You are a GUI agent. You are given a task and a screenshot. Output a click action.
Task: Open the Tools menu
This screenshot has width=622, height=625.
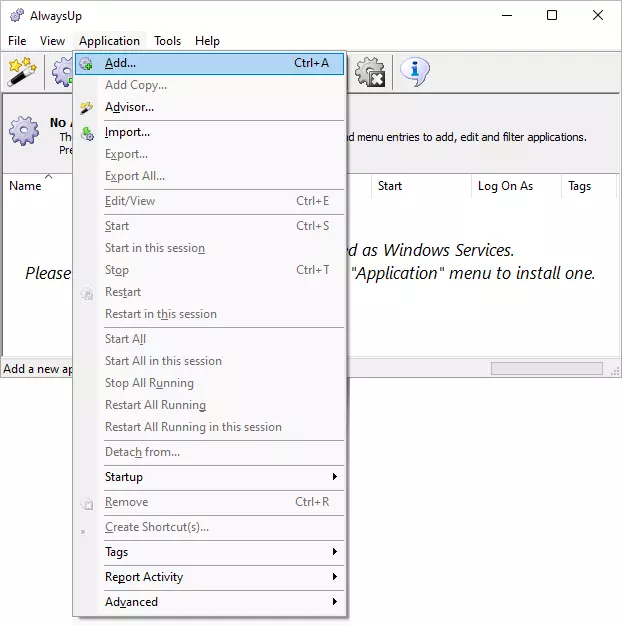click(167, 41)
